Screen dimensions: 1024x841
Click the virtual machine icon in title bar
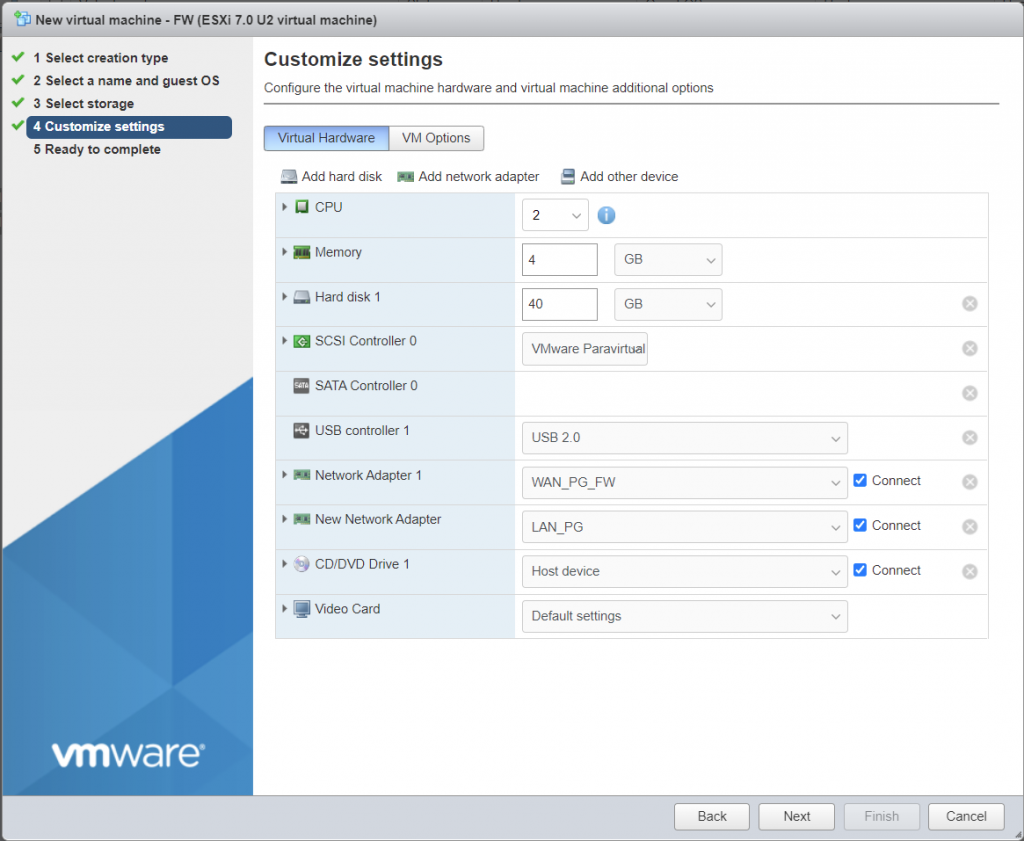point(22,19)
